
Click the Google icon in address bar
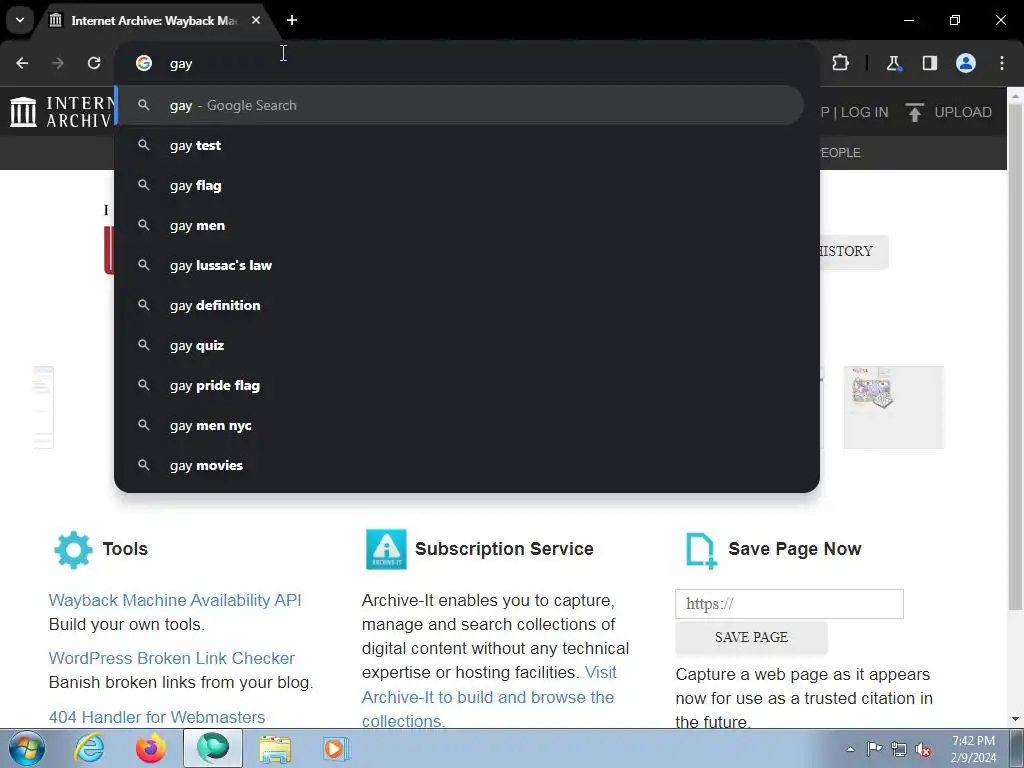tap(144, 63)
